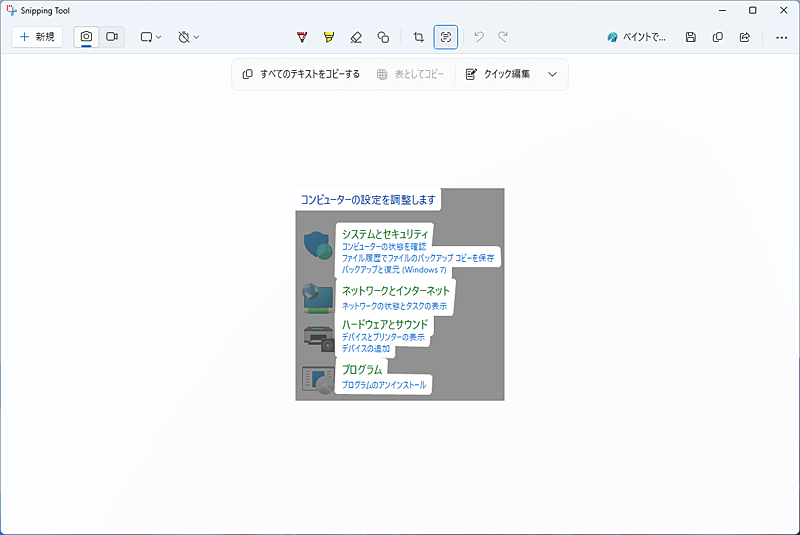Open the snipping shape mode dropdown
The width and height of the screenshot is (800, 535).
pyautogui.click(x=151, y=37)
